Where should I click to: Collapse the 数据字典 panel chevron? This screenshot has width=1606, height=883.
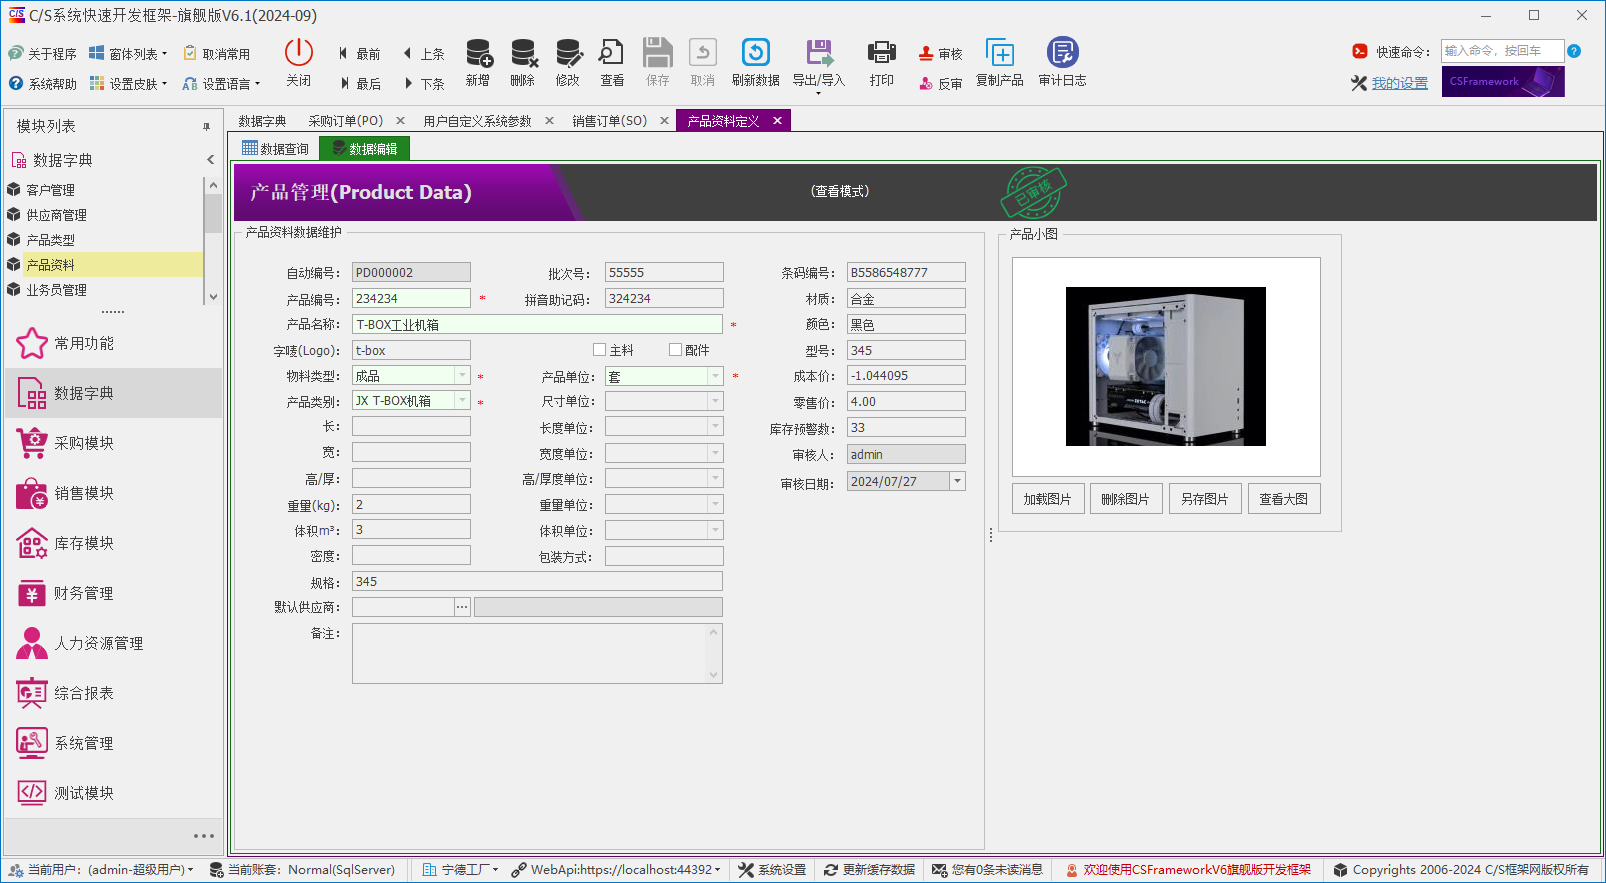click(210, 160)
